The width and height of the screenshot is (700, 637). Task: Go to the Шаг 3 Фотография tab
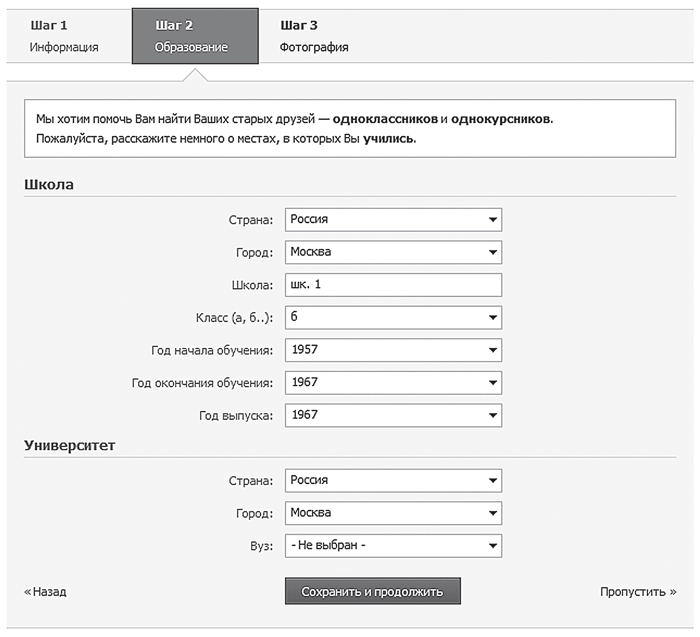click(314, 36)
